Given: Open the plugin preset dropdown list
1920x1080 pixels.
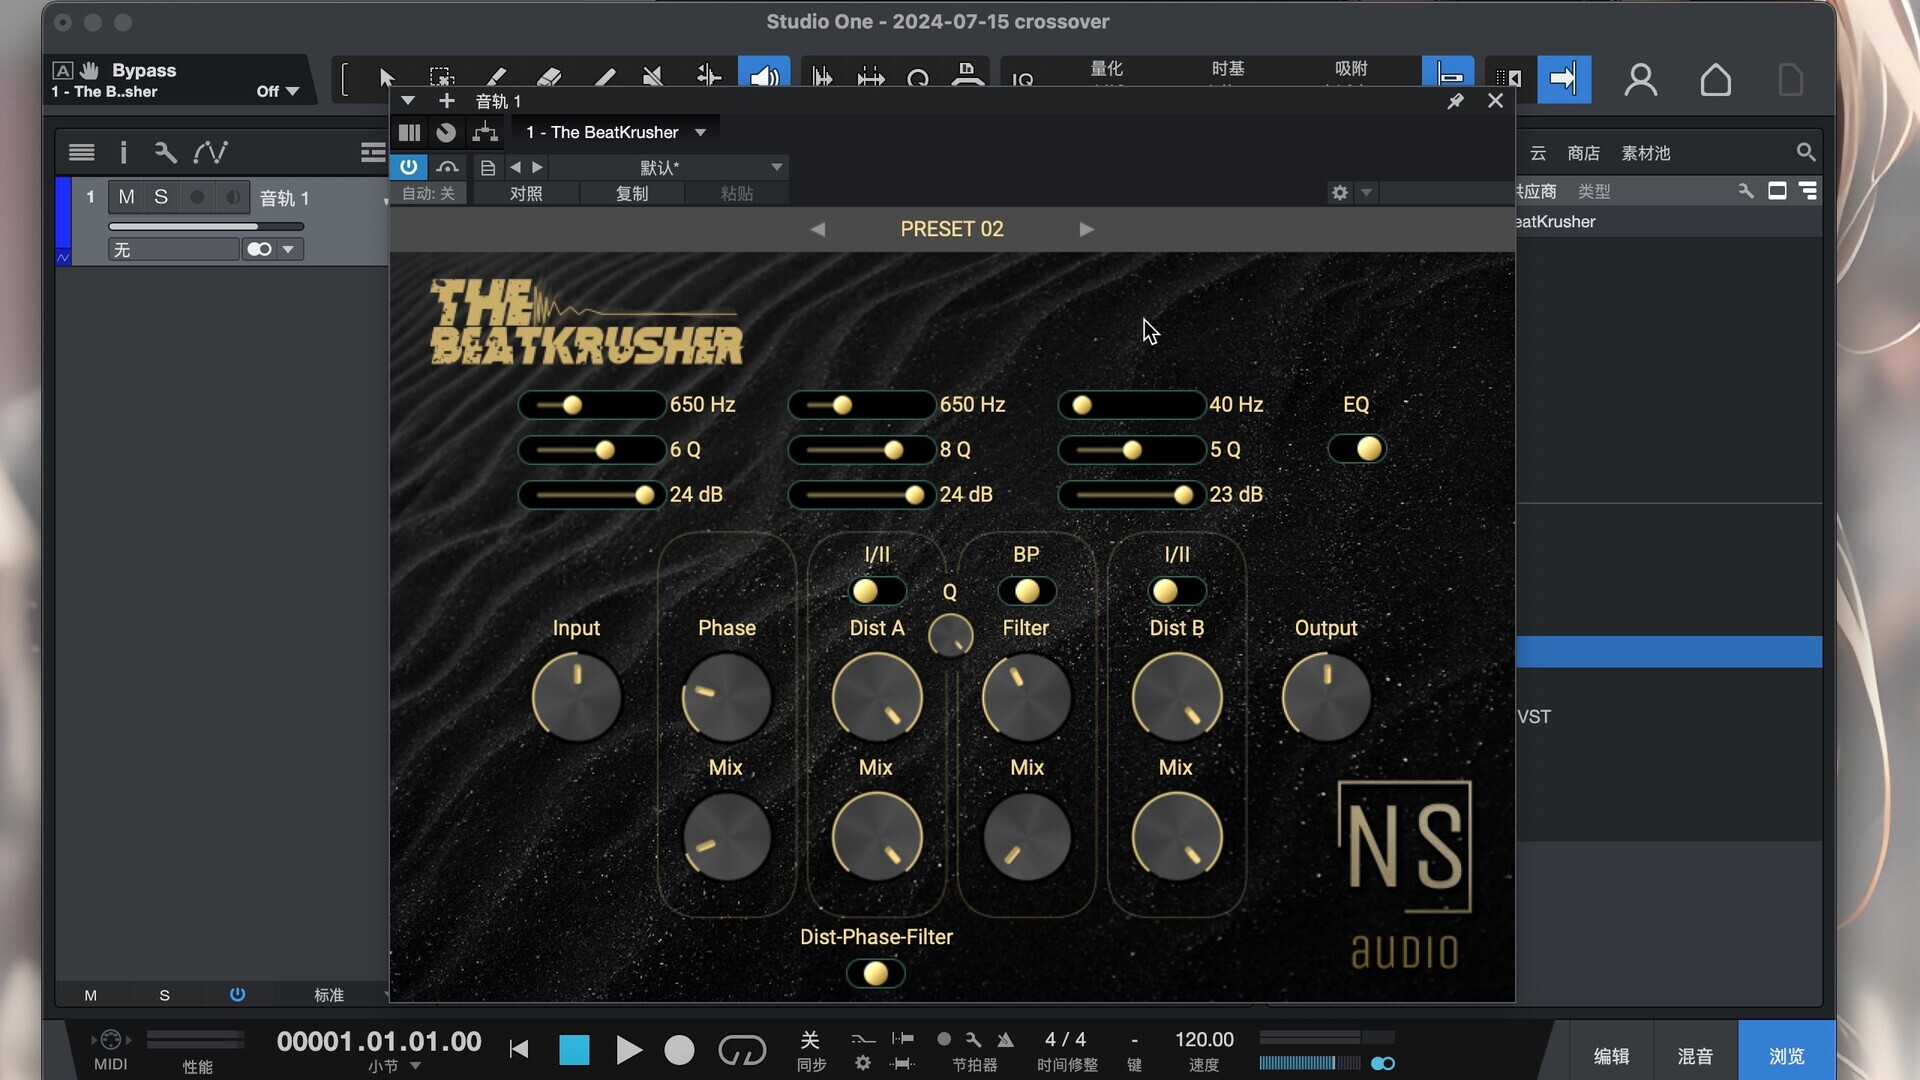Looking at the screenshot, I should (x=776, y=167).
